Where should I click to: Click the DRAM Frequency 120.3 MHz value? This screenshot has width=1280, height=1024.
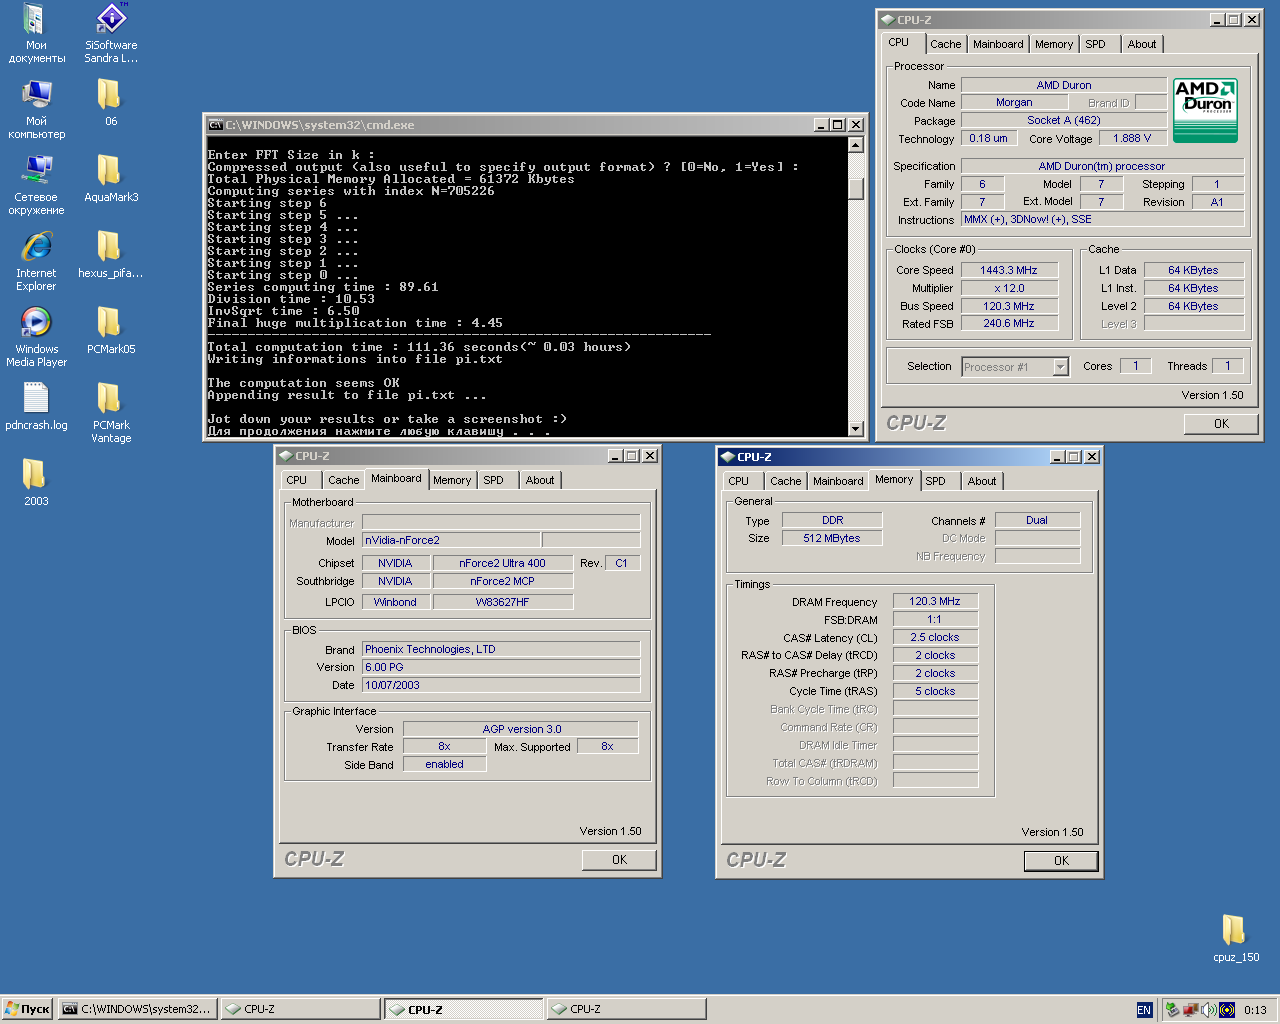[935, 601]
